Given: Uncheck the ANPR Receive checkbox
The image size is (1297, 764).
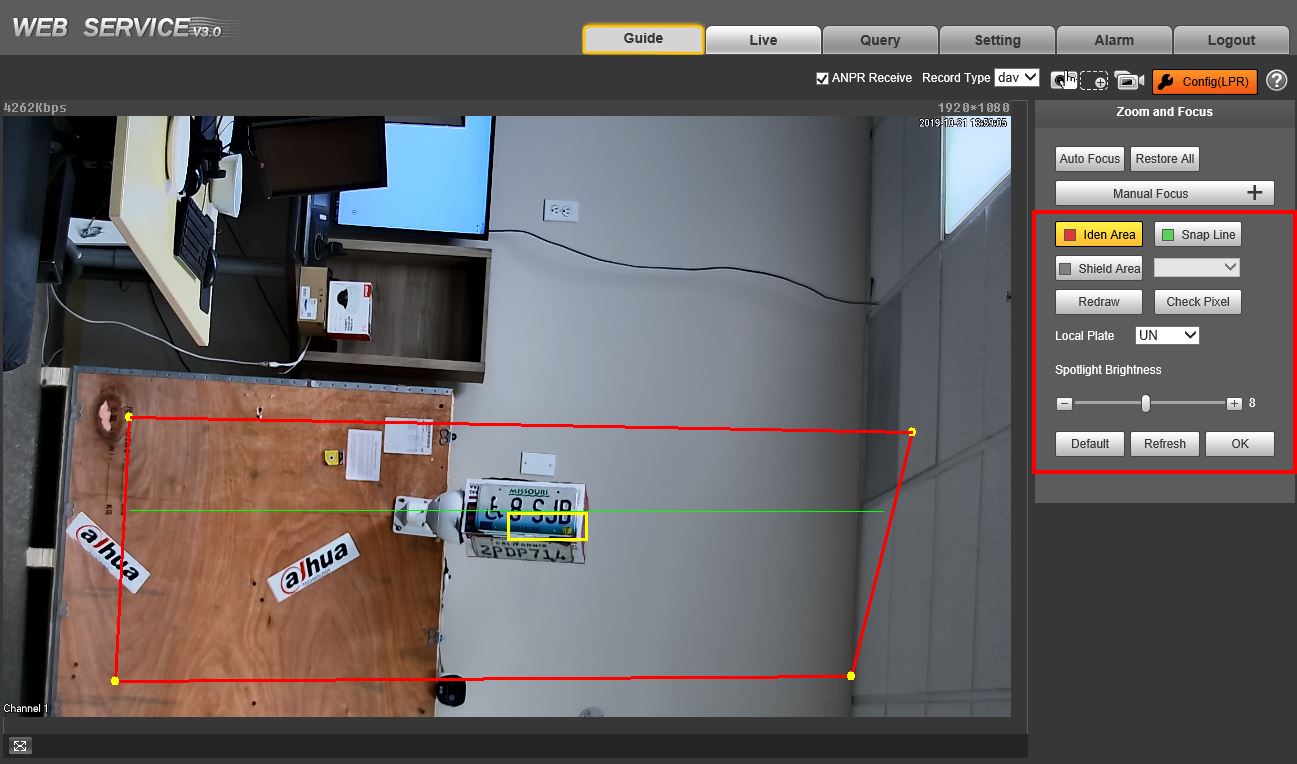Looking at the screenshot, I should point(822,78).
